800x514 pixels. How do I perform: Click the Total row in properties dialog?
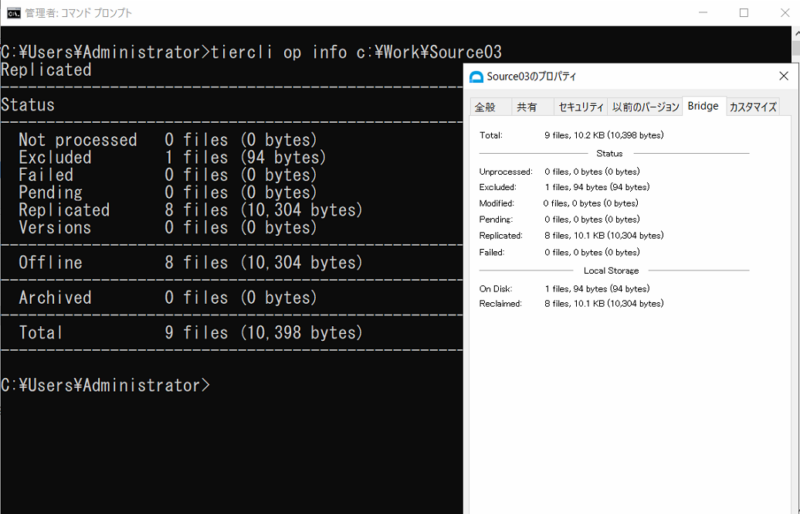[571, 135]
